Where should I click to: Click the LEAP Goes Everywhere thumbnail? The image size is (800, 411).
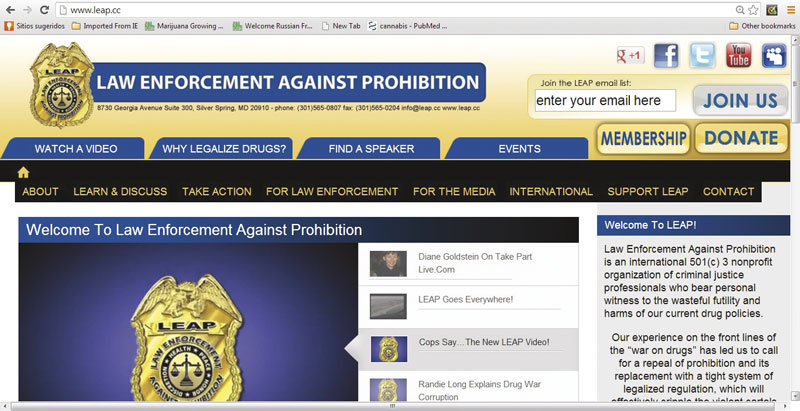click(x=388, y=306)
